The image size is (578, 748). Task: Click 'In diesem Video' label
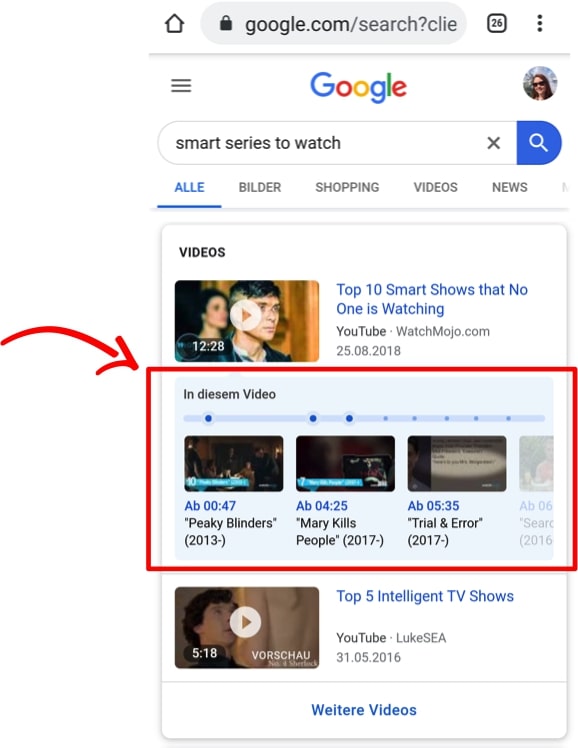coord(229,394)
